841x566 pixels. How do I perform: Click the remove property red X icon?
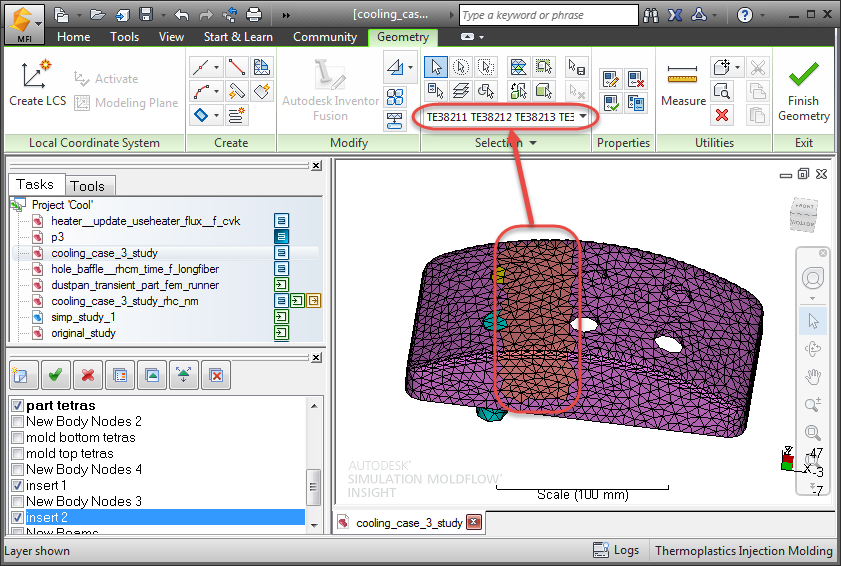tap(637, 79)
